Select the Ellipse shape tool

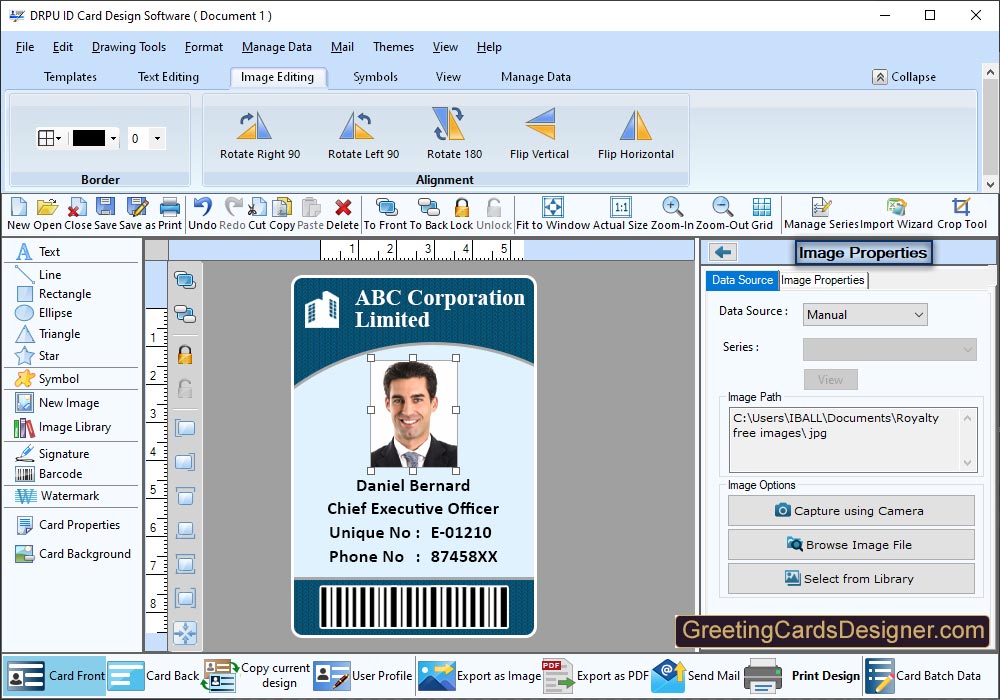pyautogui.click(x=43, y=313)
